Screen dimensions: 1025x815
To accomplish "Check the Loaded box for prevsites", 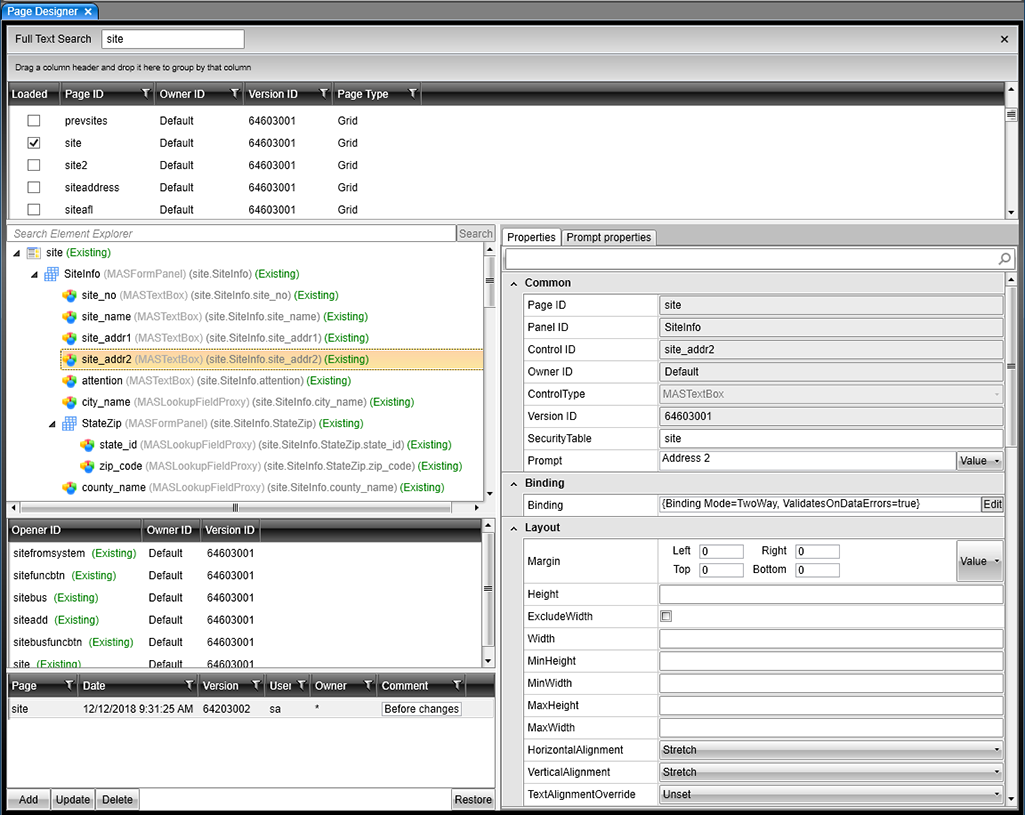I will (34, 121).
